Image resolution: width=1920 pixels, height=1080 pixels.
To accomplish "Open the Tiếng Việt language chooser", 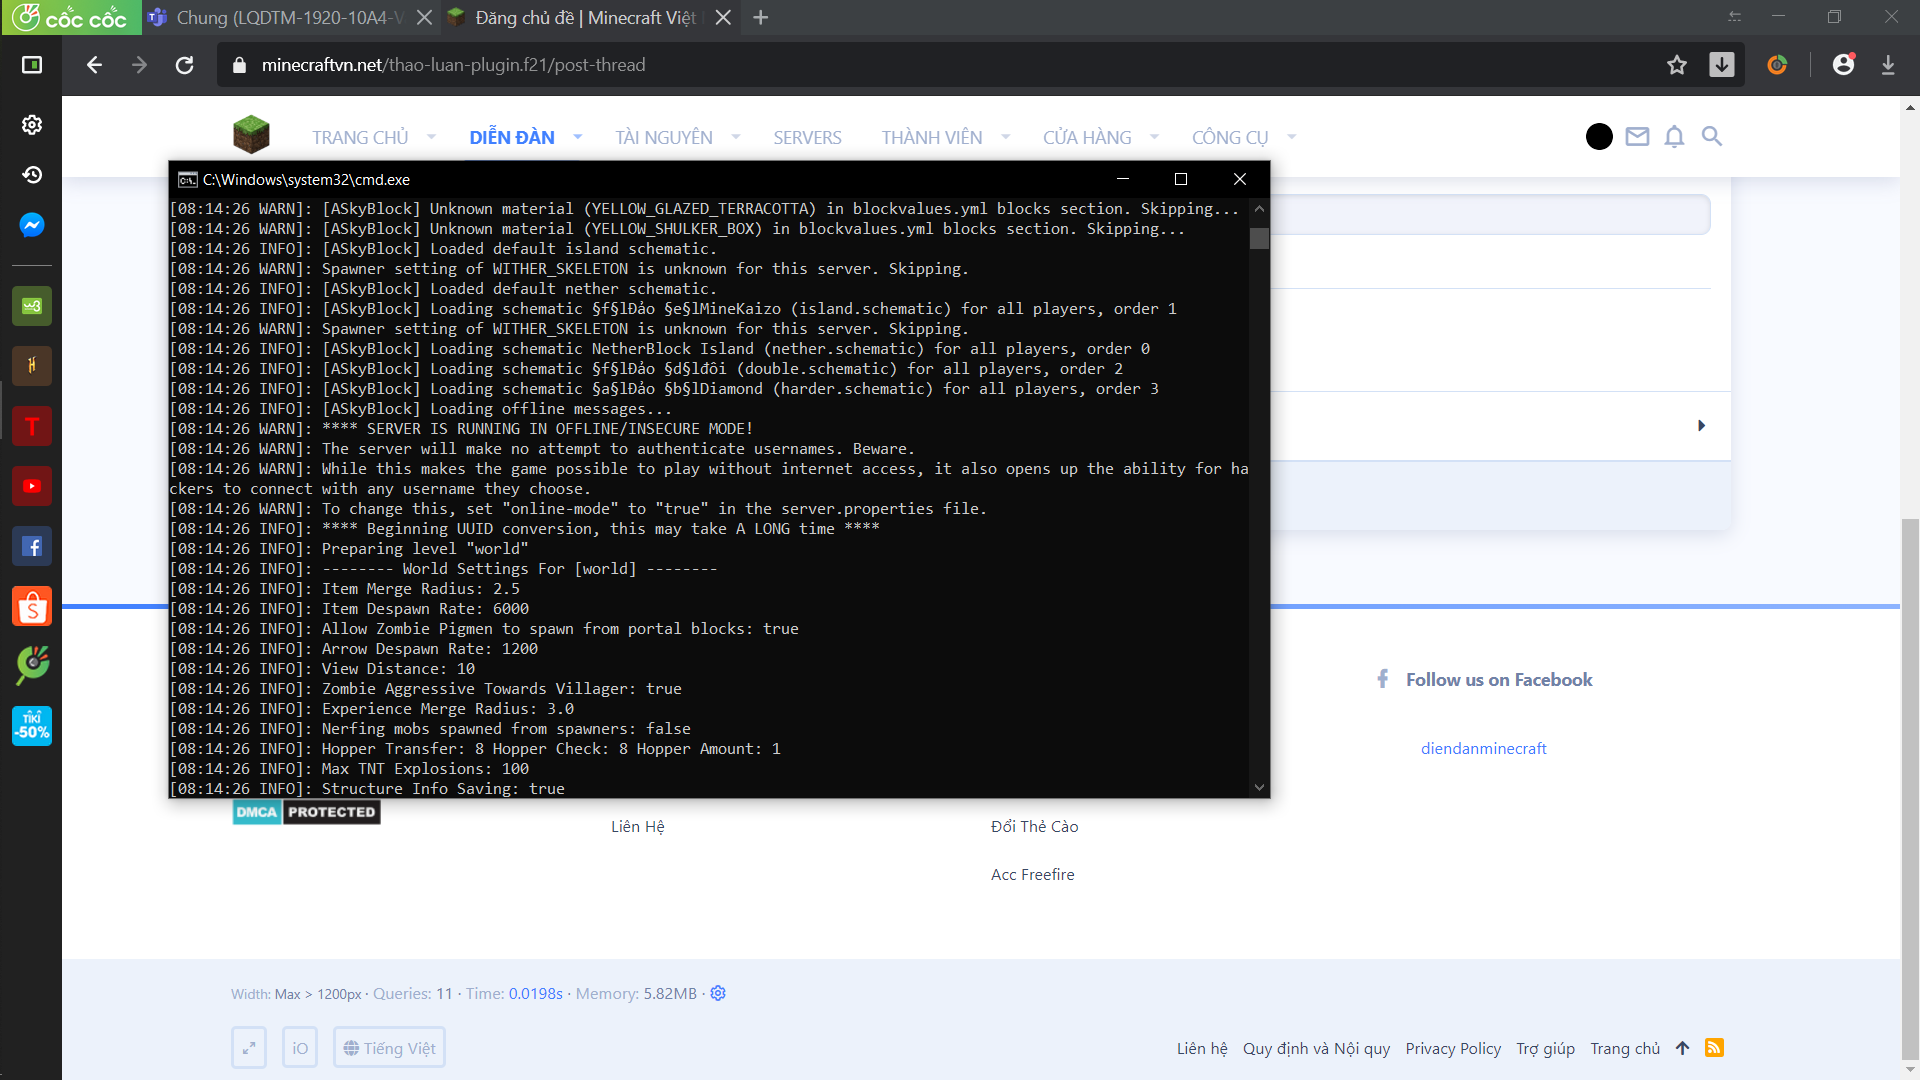I will tap(389, 1047).
